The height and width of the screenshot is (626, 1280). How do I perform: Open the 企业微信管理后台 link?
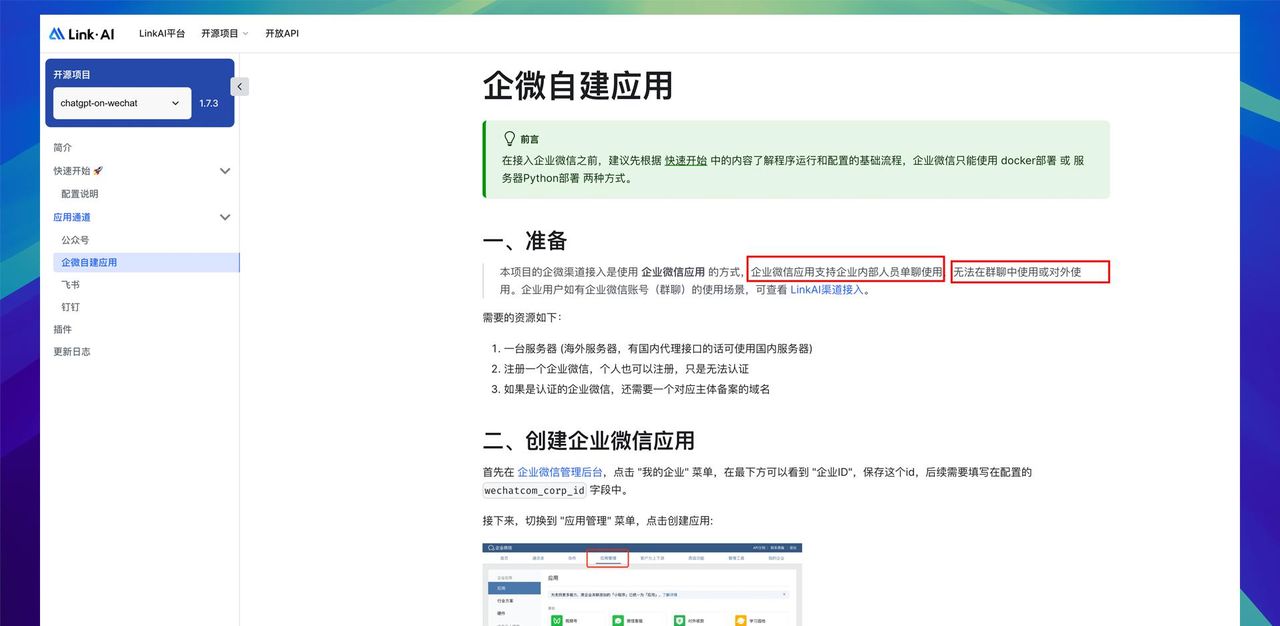click(x=560, y=472)
